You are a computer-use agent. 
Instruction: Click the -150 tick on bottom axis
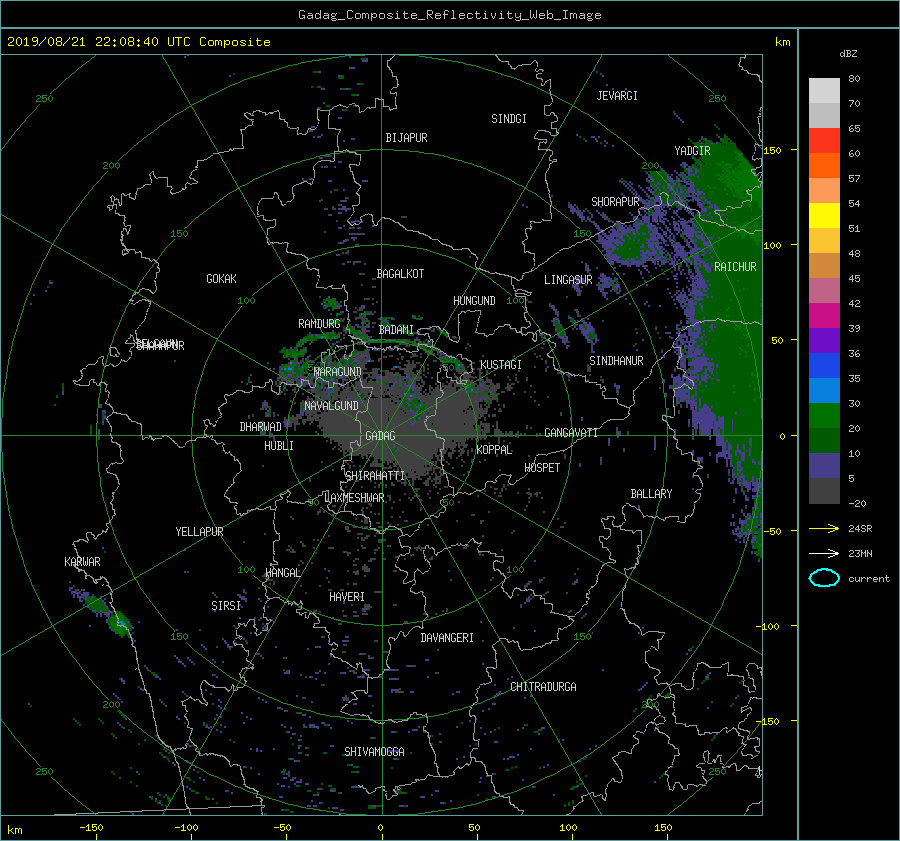91,827
